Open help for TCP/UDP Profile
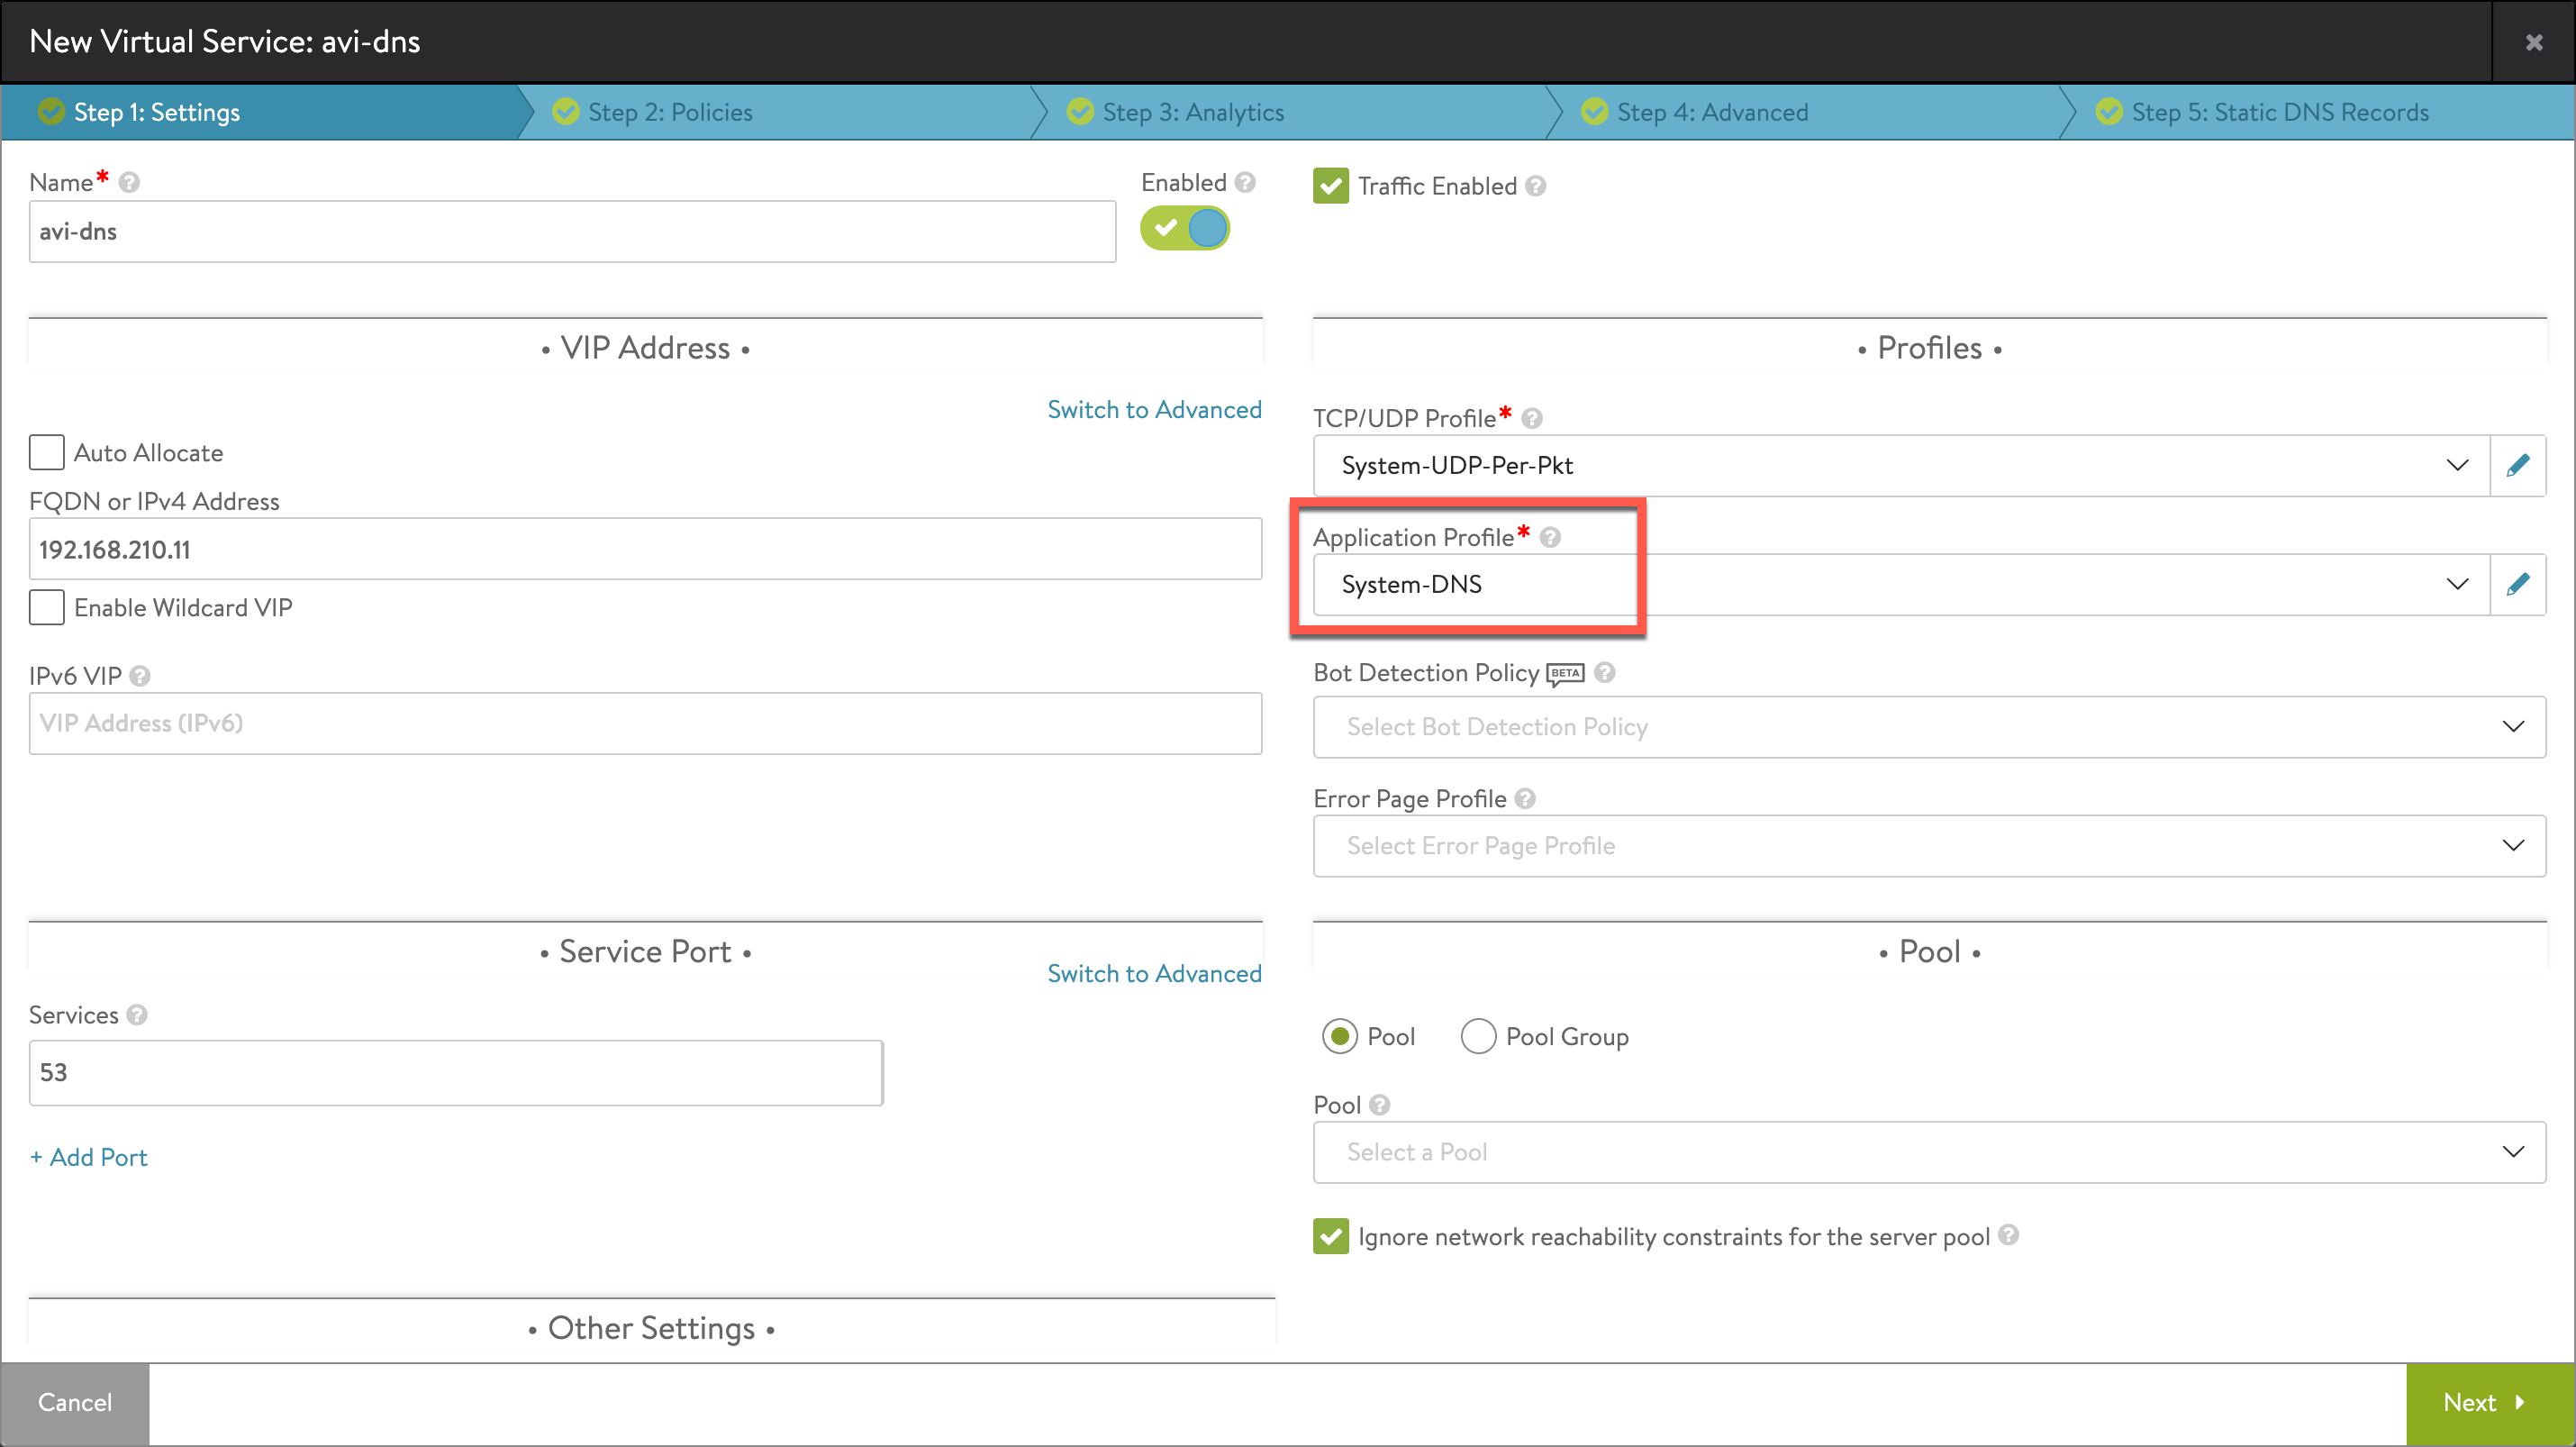 click(1532, 418)
